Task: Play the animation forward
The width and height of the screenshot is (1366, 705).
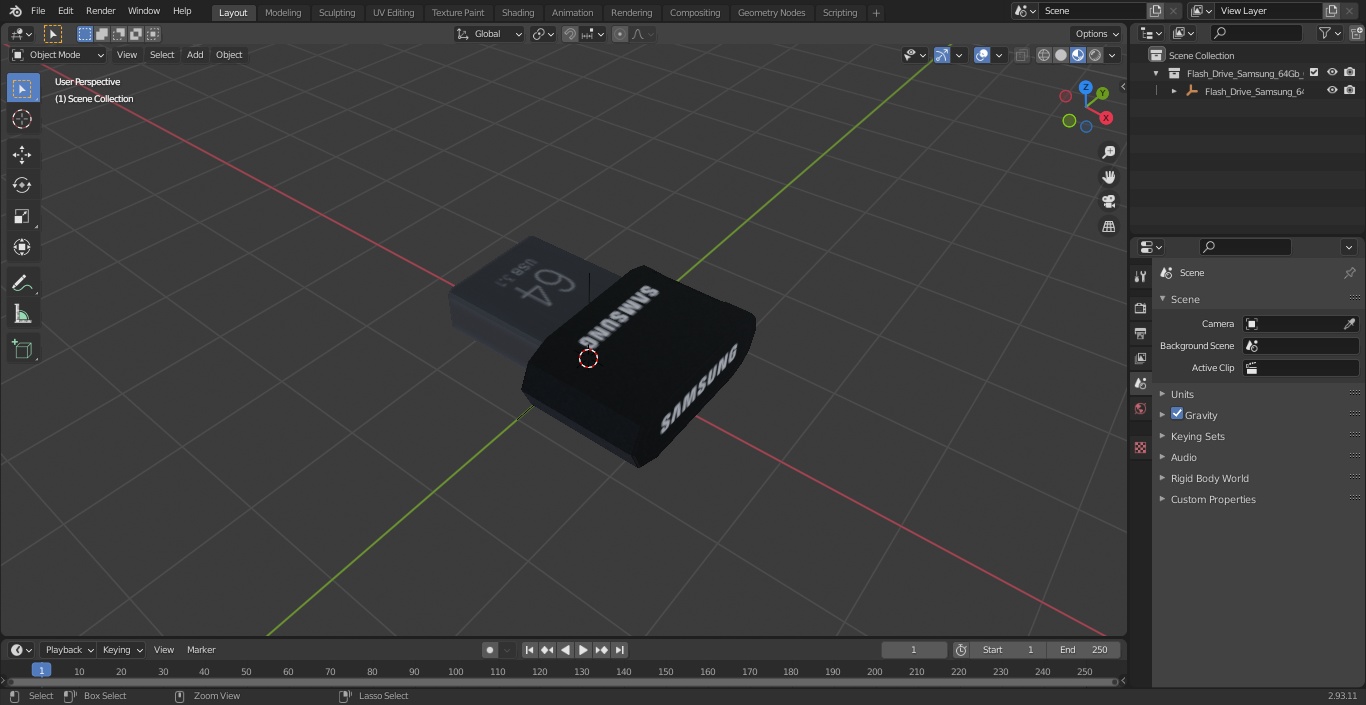Action: (583, 650)
